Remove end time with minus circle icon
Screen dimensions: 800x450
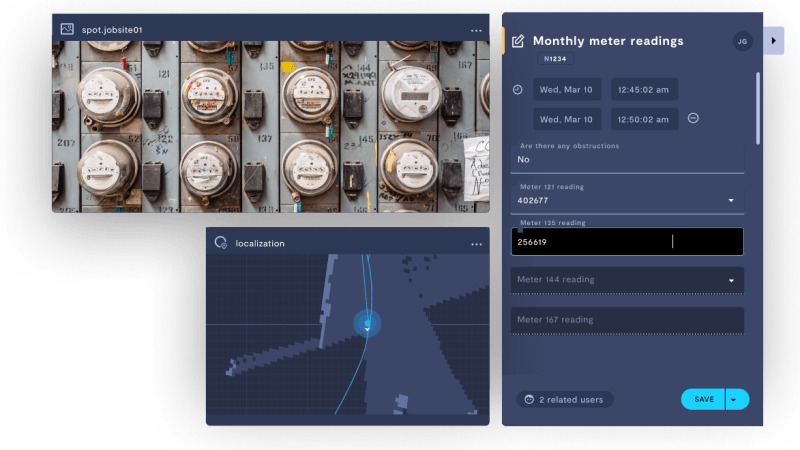pos(693,118)
